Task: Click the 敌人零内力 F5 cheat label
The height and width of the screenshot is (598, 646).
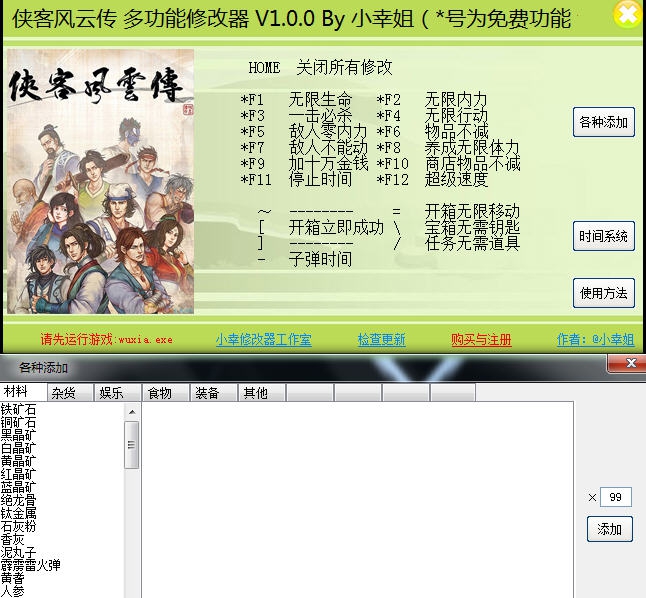Action: click(328, 132)
